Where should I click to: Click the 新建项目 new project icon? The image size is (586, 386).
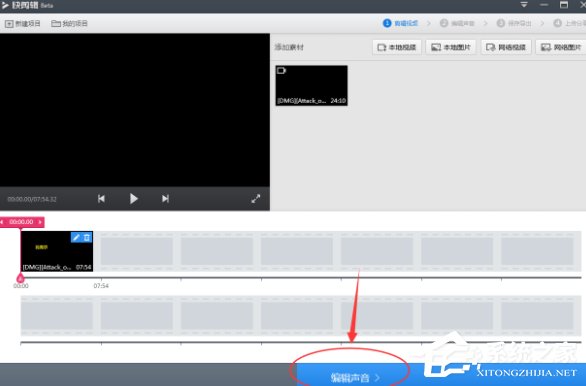coord(9,24)
